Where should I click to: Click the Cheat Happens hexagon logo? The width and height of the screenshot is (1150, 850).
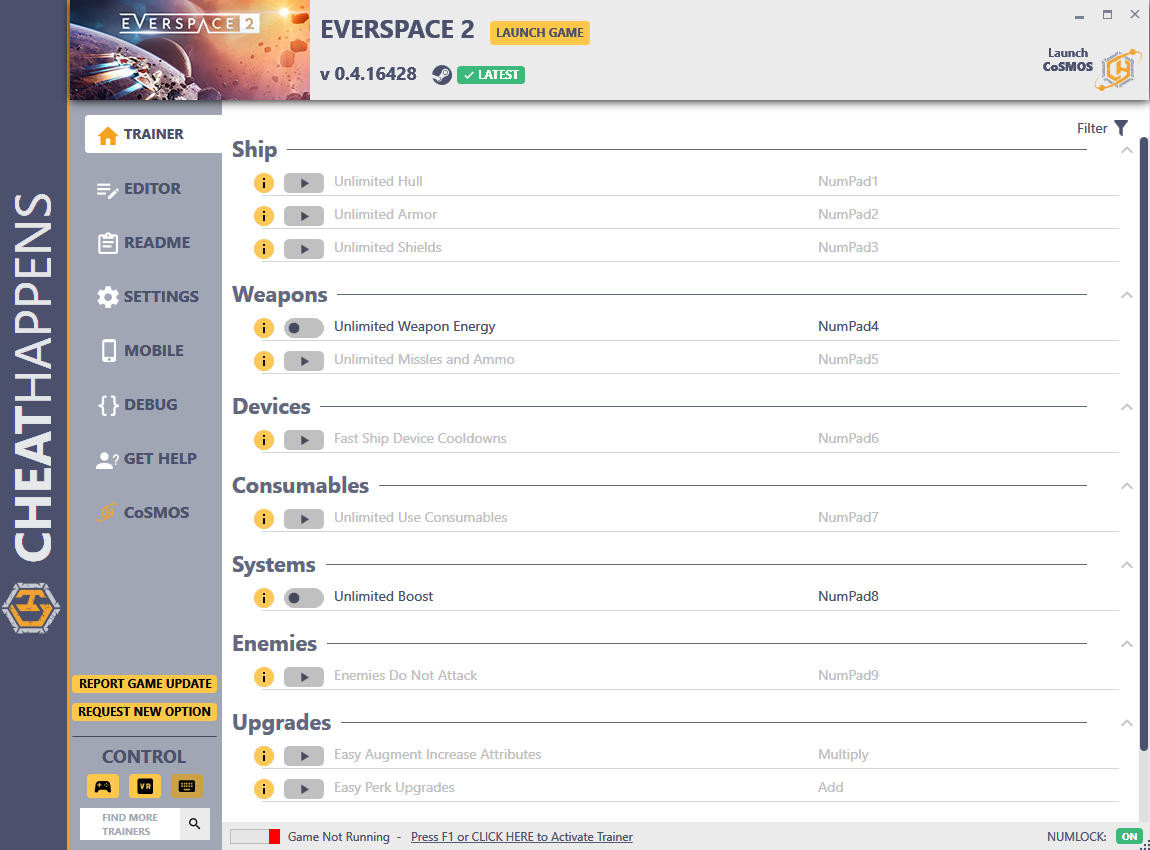[x=31, y=608]
